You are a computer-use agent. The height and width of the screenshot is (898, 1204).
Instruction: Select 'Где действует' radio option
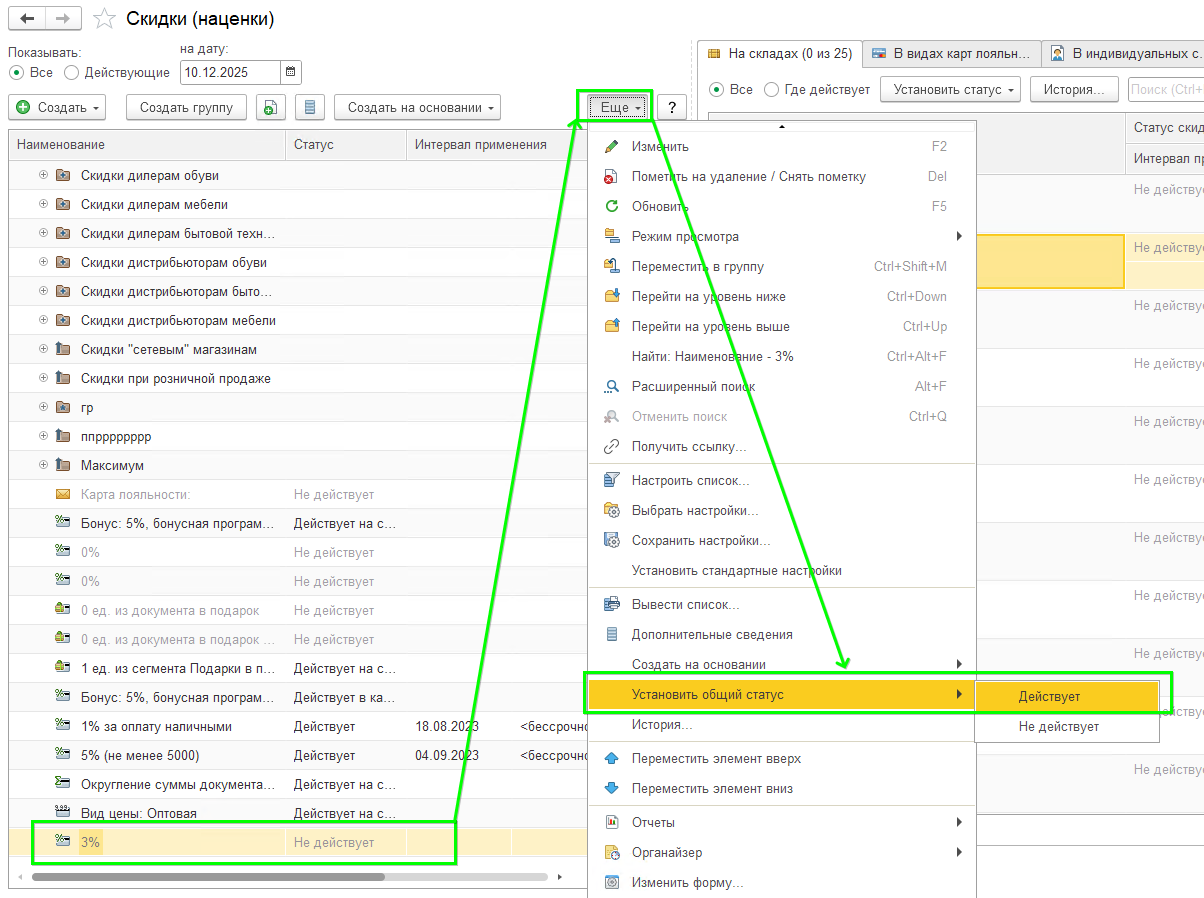pyautogui.click(x=771, y=90)
